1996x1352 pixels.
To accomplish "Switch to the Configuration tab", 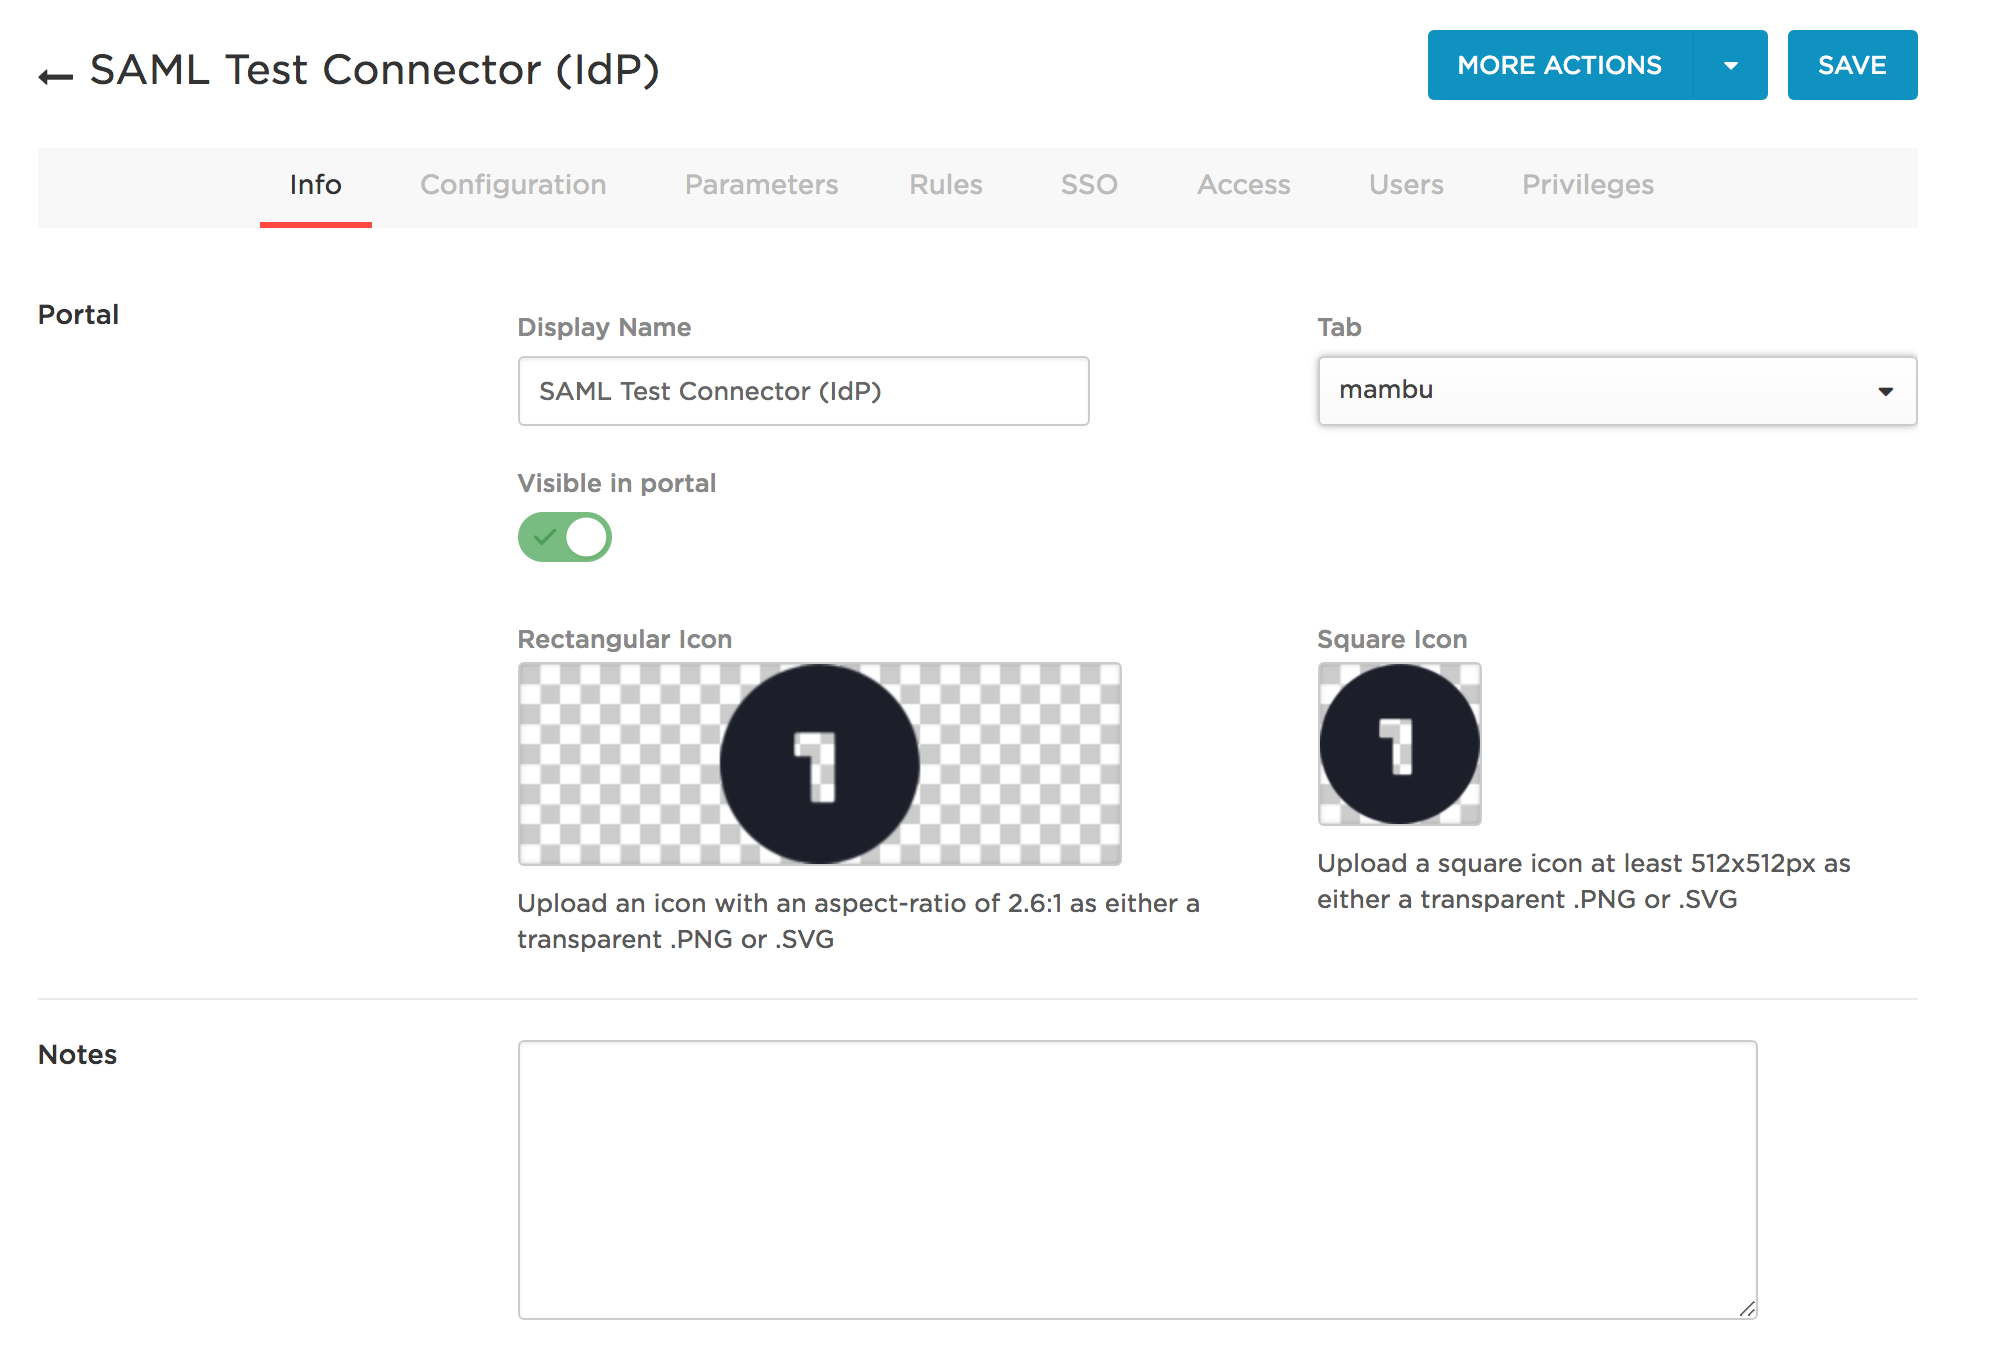I will coord(513,185).
